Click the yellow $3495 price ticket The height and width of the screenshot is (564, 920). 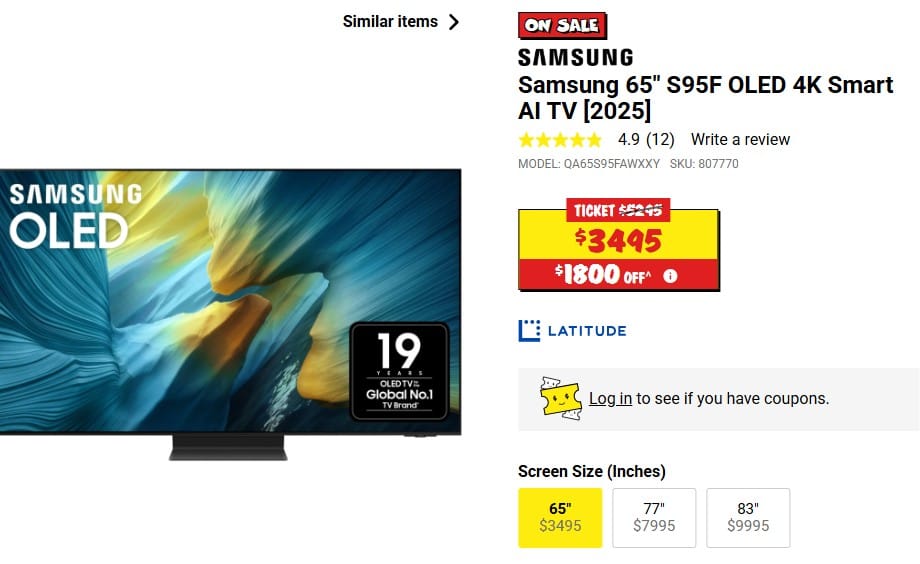tap(619, 245)
